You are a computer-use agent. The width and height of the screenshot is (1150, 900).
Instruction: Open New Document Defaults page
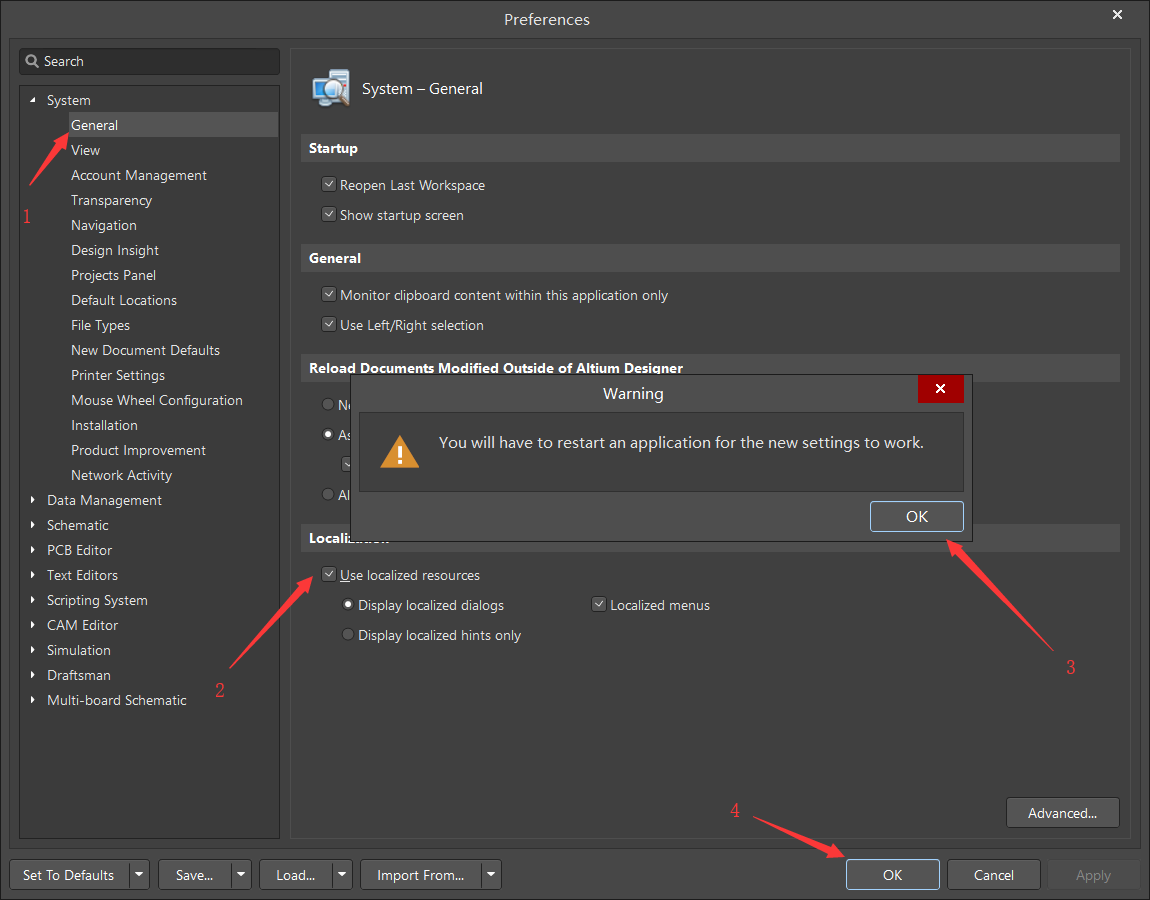point(145,350)
